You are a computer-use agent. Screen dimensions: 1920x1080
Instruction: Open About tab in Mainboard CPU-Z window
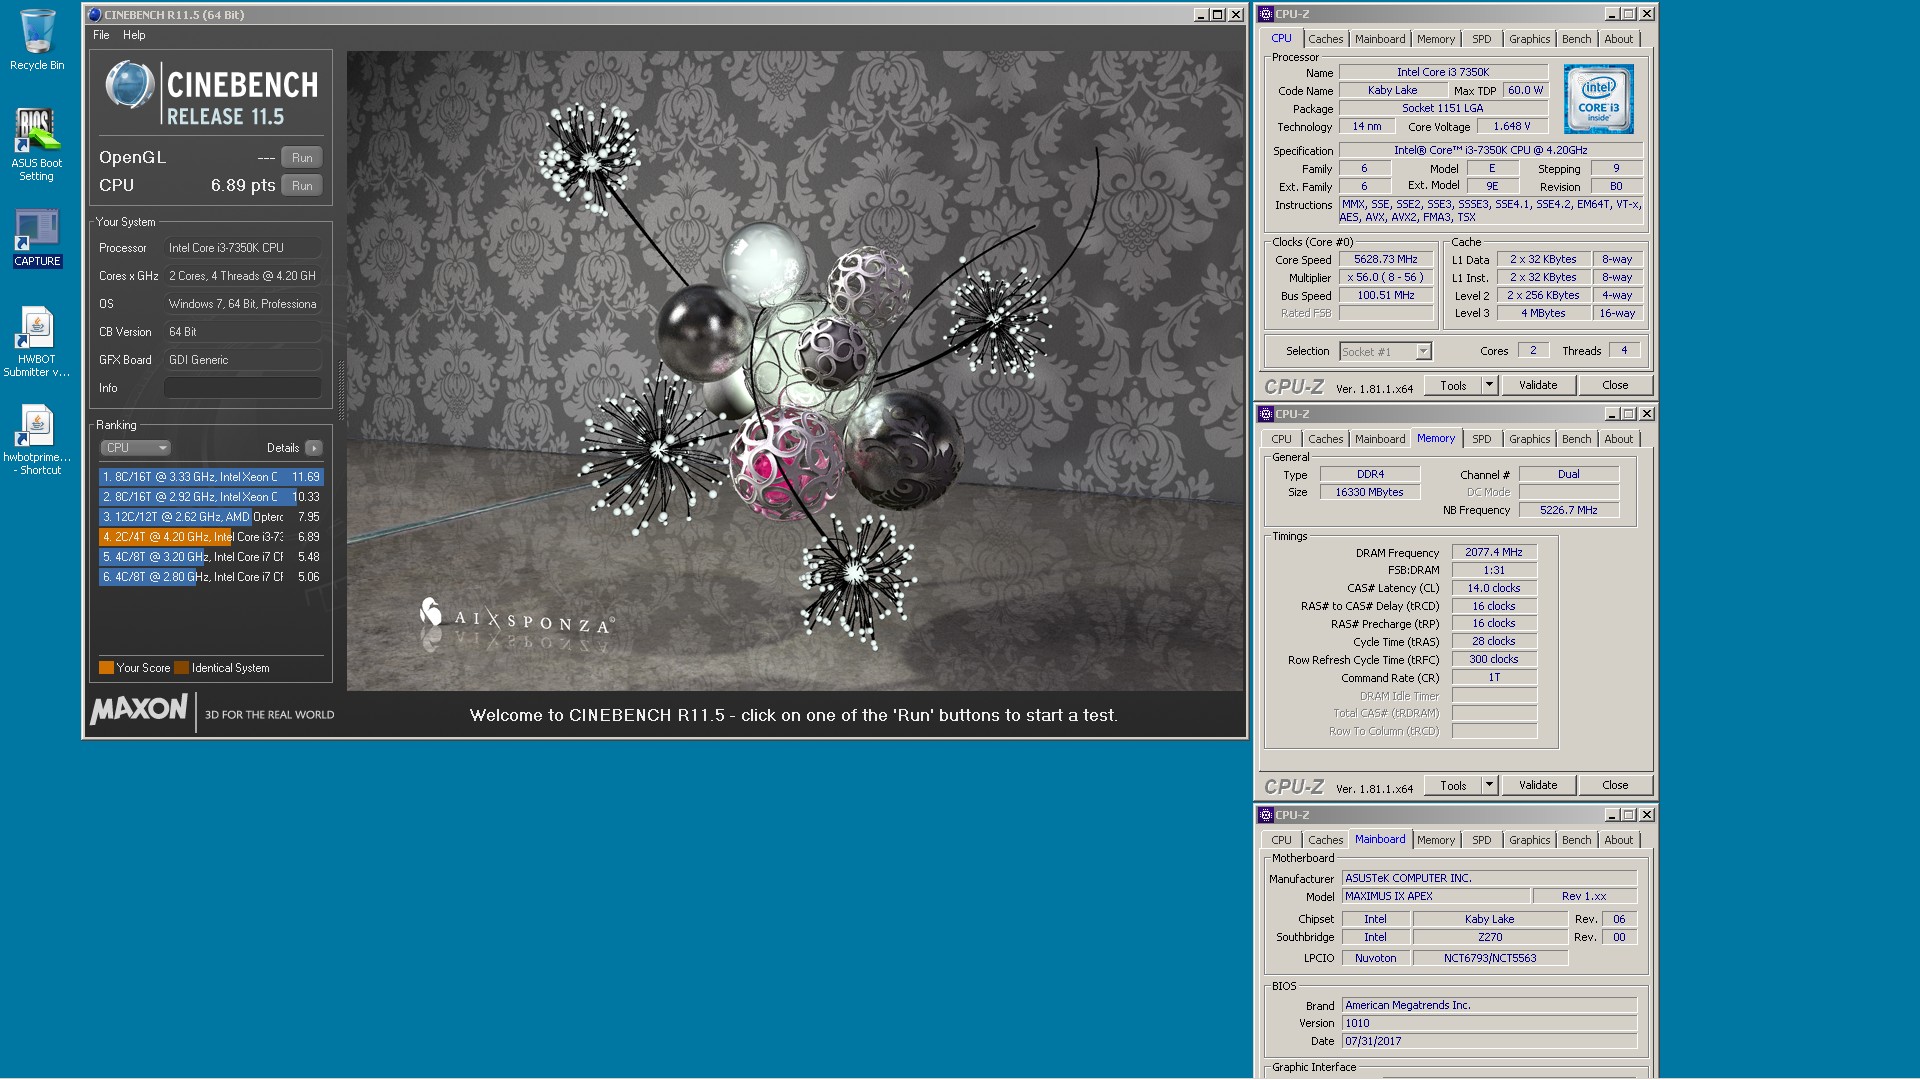[1618, 840]
